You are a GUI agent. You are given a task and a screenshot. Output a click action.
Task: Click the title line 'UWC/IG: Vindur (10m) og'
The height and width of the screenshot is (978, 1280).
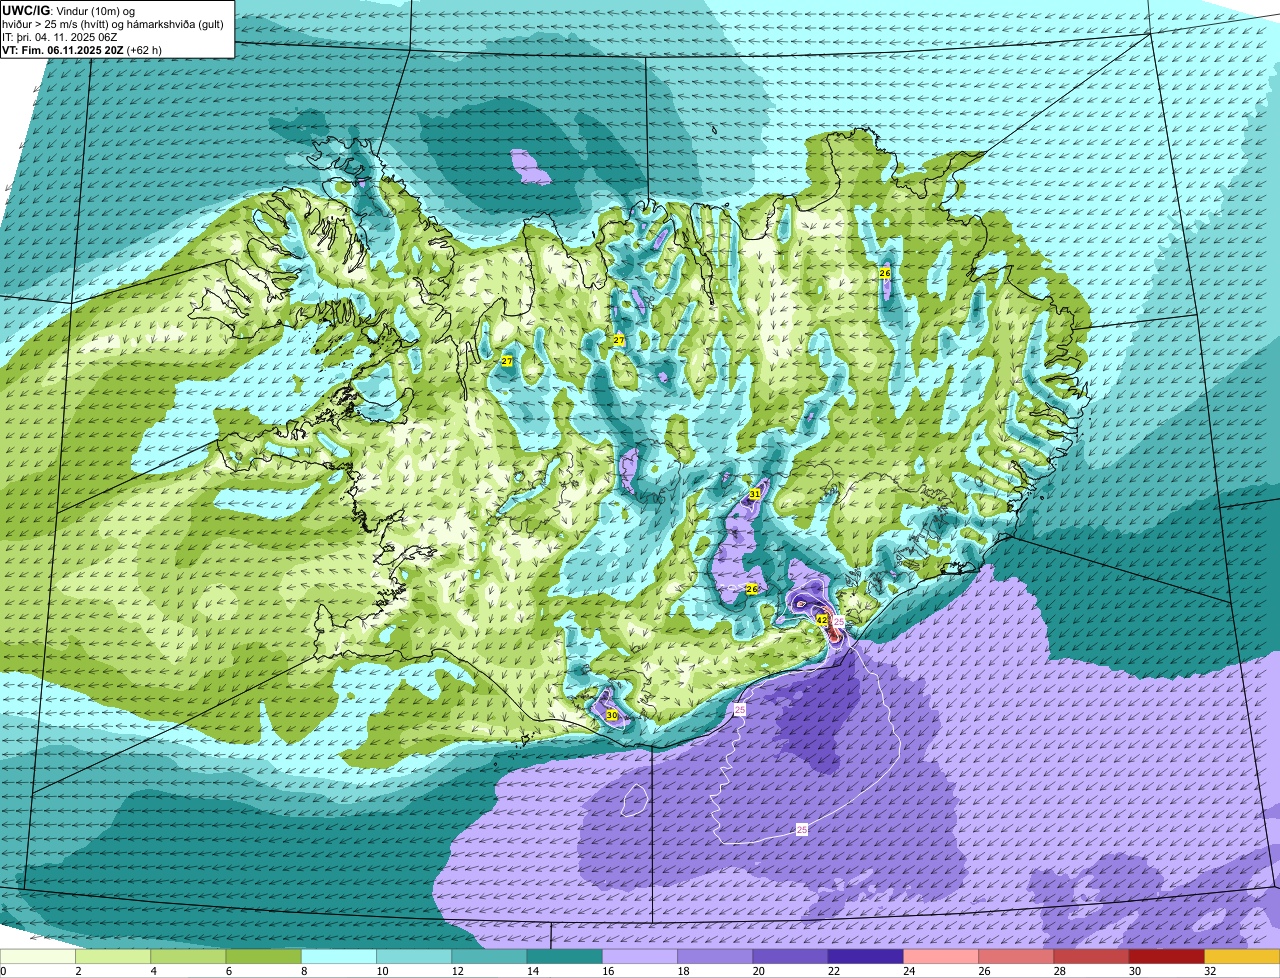(69, 9)
